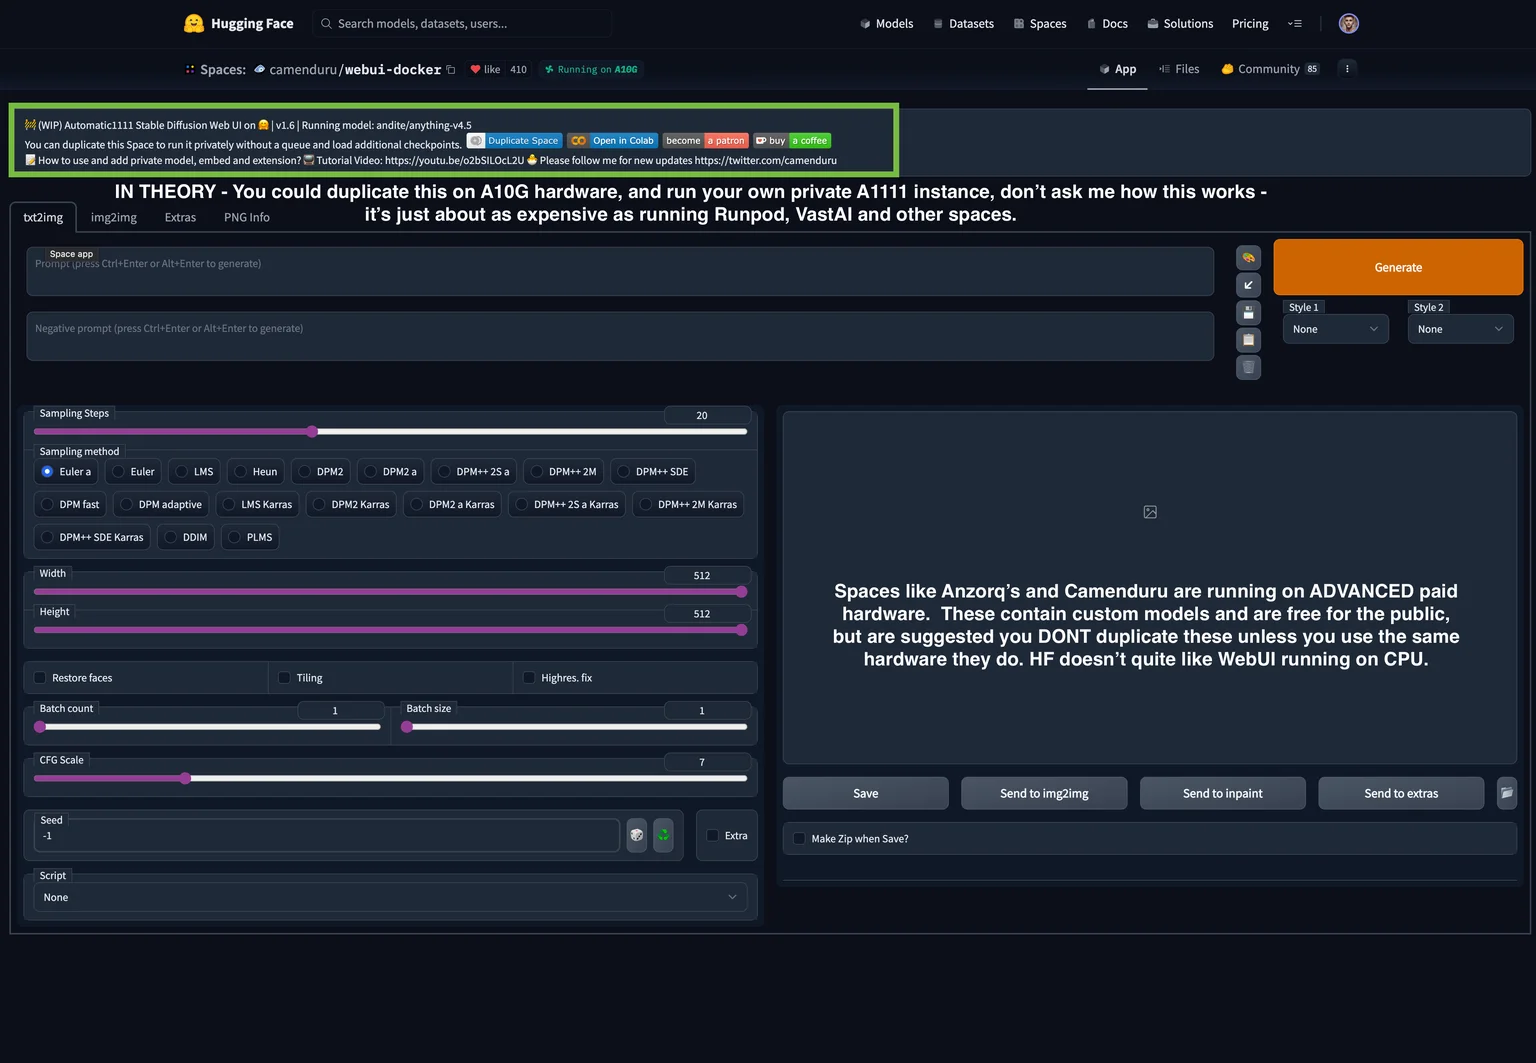Switch to the Extras tab
The width and height of the screenshot is (1536, 1063).
(x=180, y=217)
